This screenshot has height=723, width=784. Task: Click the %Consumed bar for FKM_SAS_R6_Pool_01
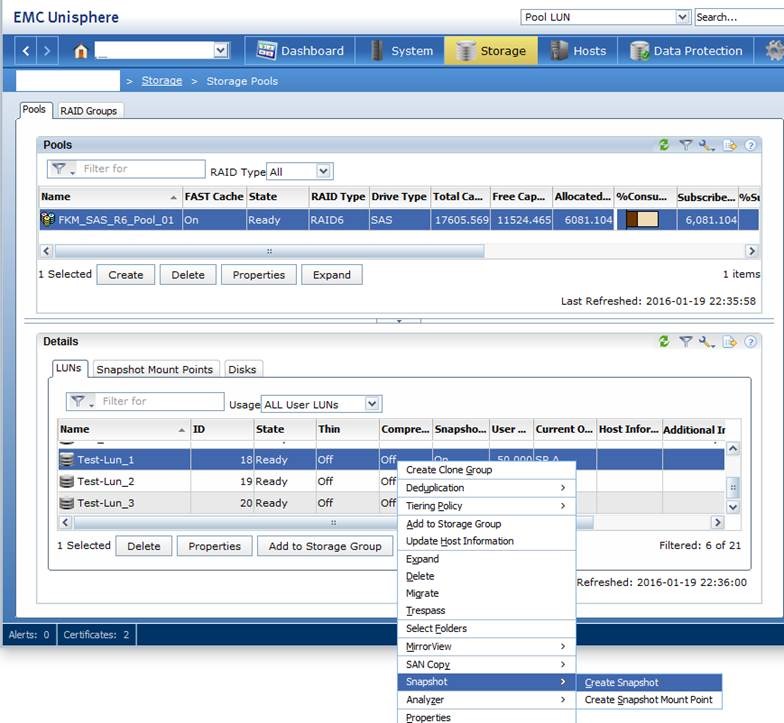click(x=642, y=220)
